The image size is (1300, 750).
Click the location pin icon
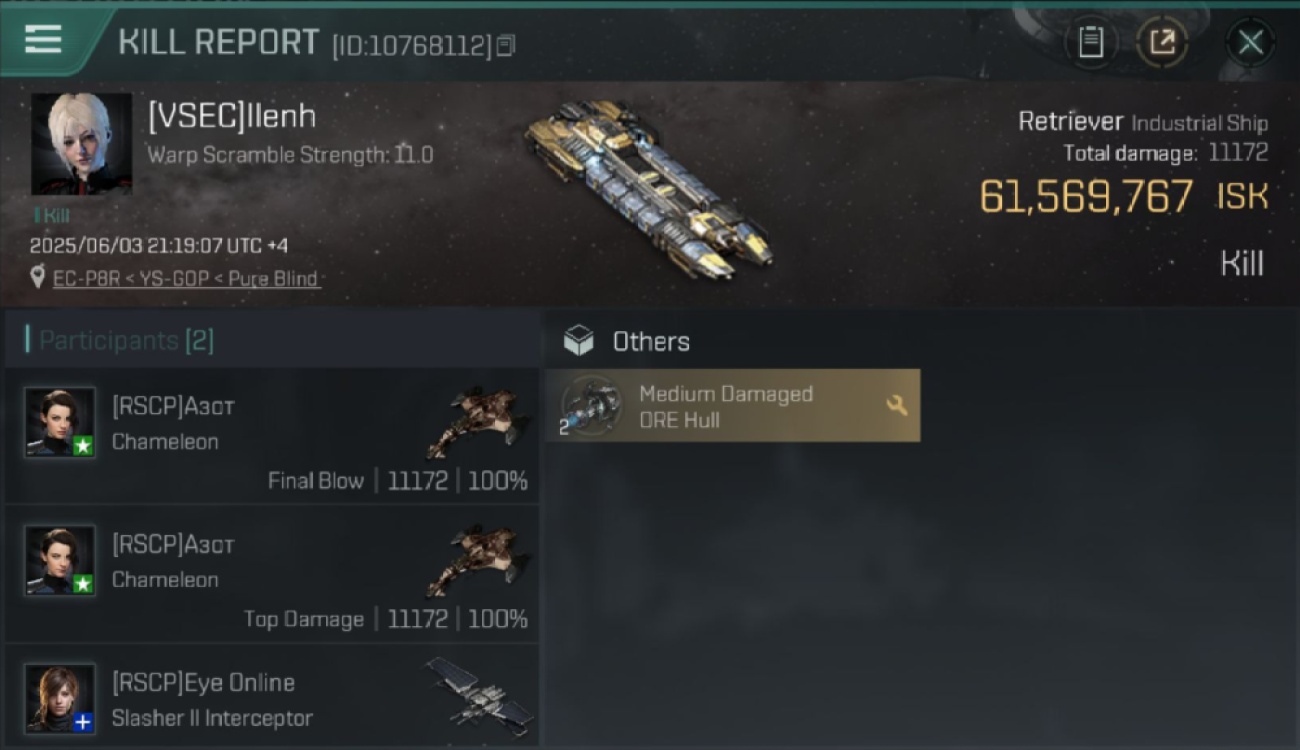point(38,277)
